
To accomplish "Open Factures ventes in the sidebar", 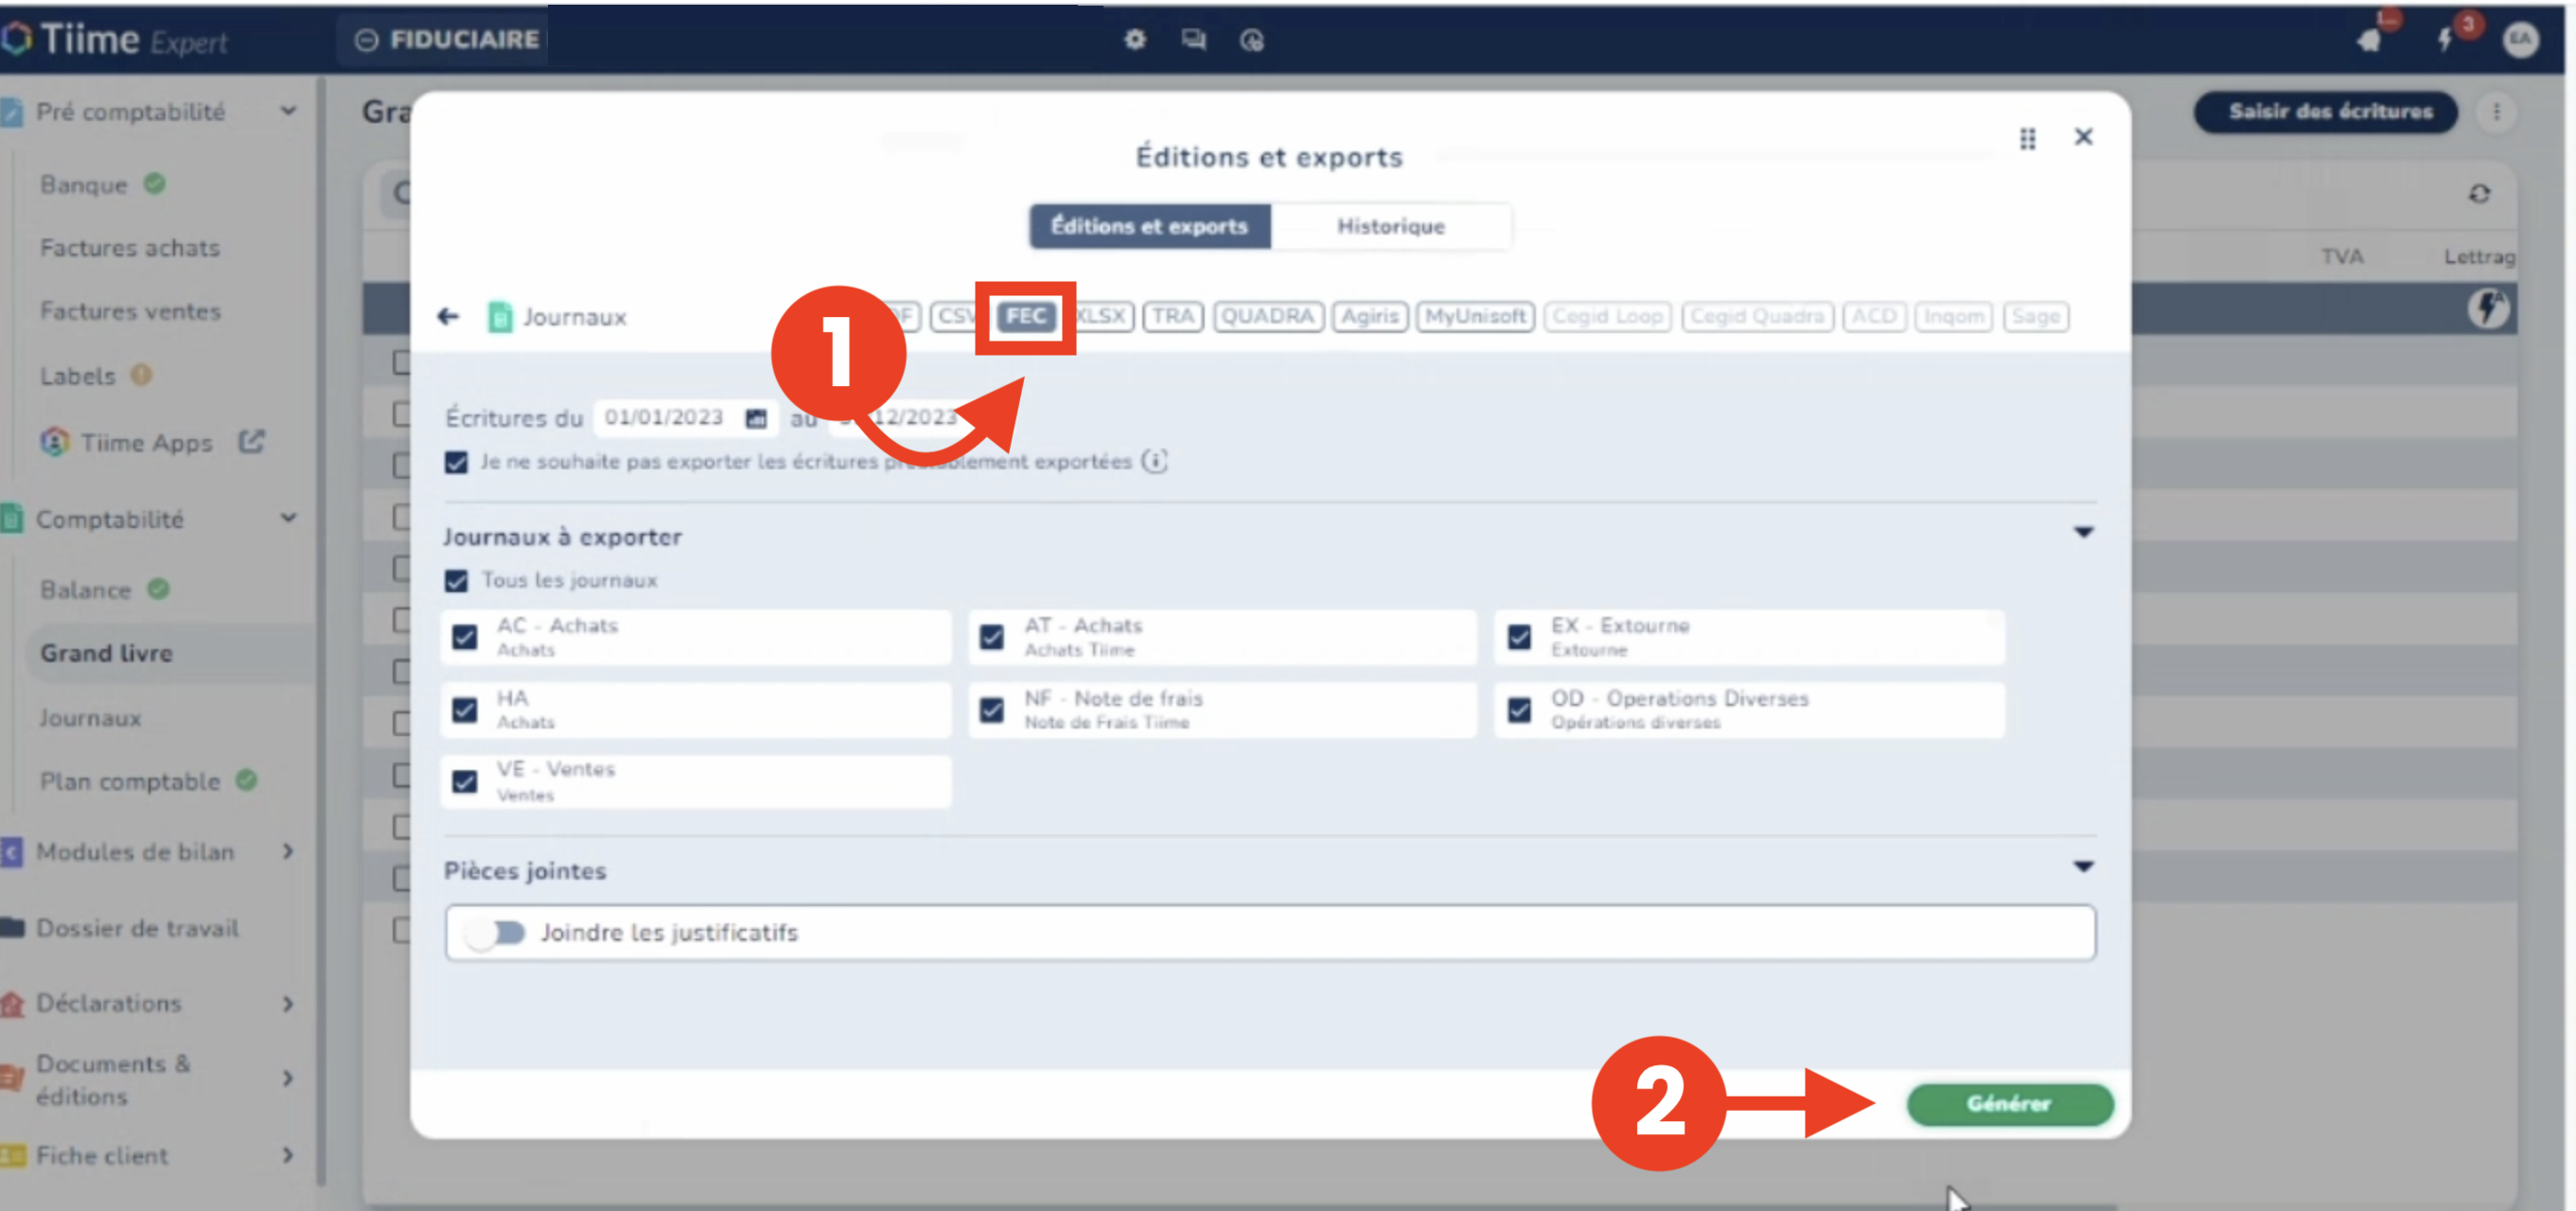I will tap(130, 312).
